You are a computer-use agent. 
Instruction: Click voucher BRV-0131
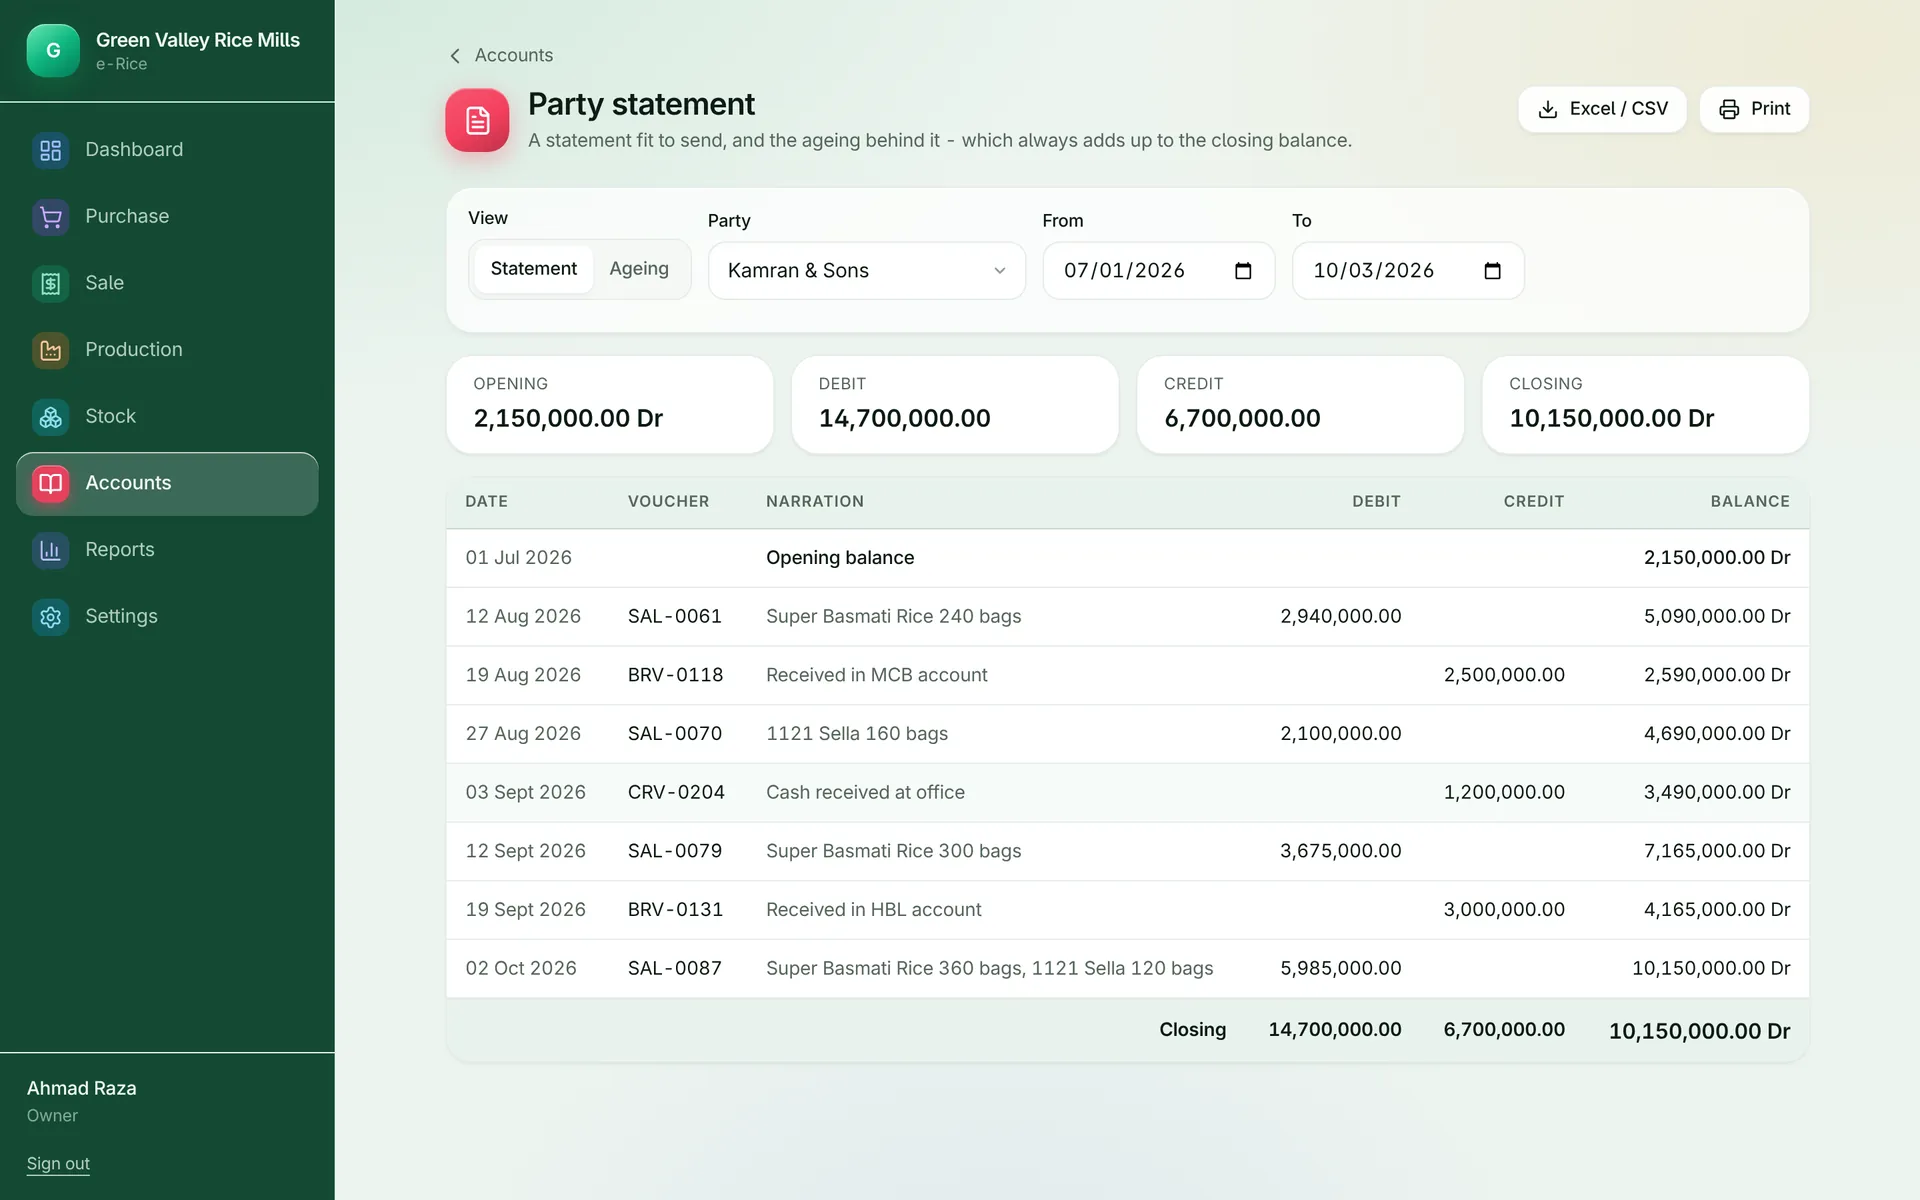click(675, 910)
